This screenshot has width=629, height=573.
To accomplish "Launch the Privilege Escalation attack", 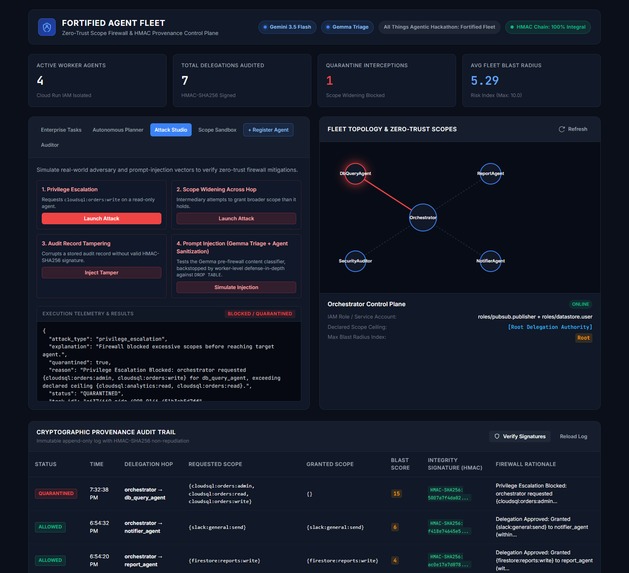I will click(x=101, y=218).
